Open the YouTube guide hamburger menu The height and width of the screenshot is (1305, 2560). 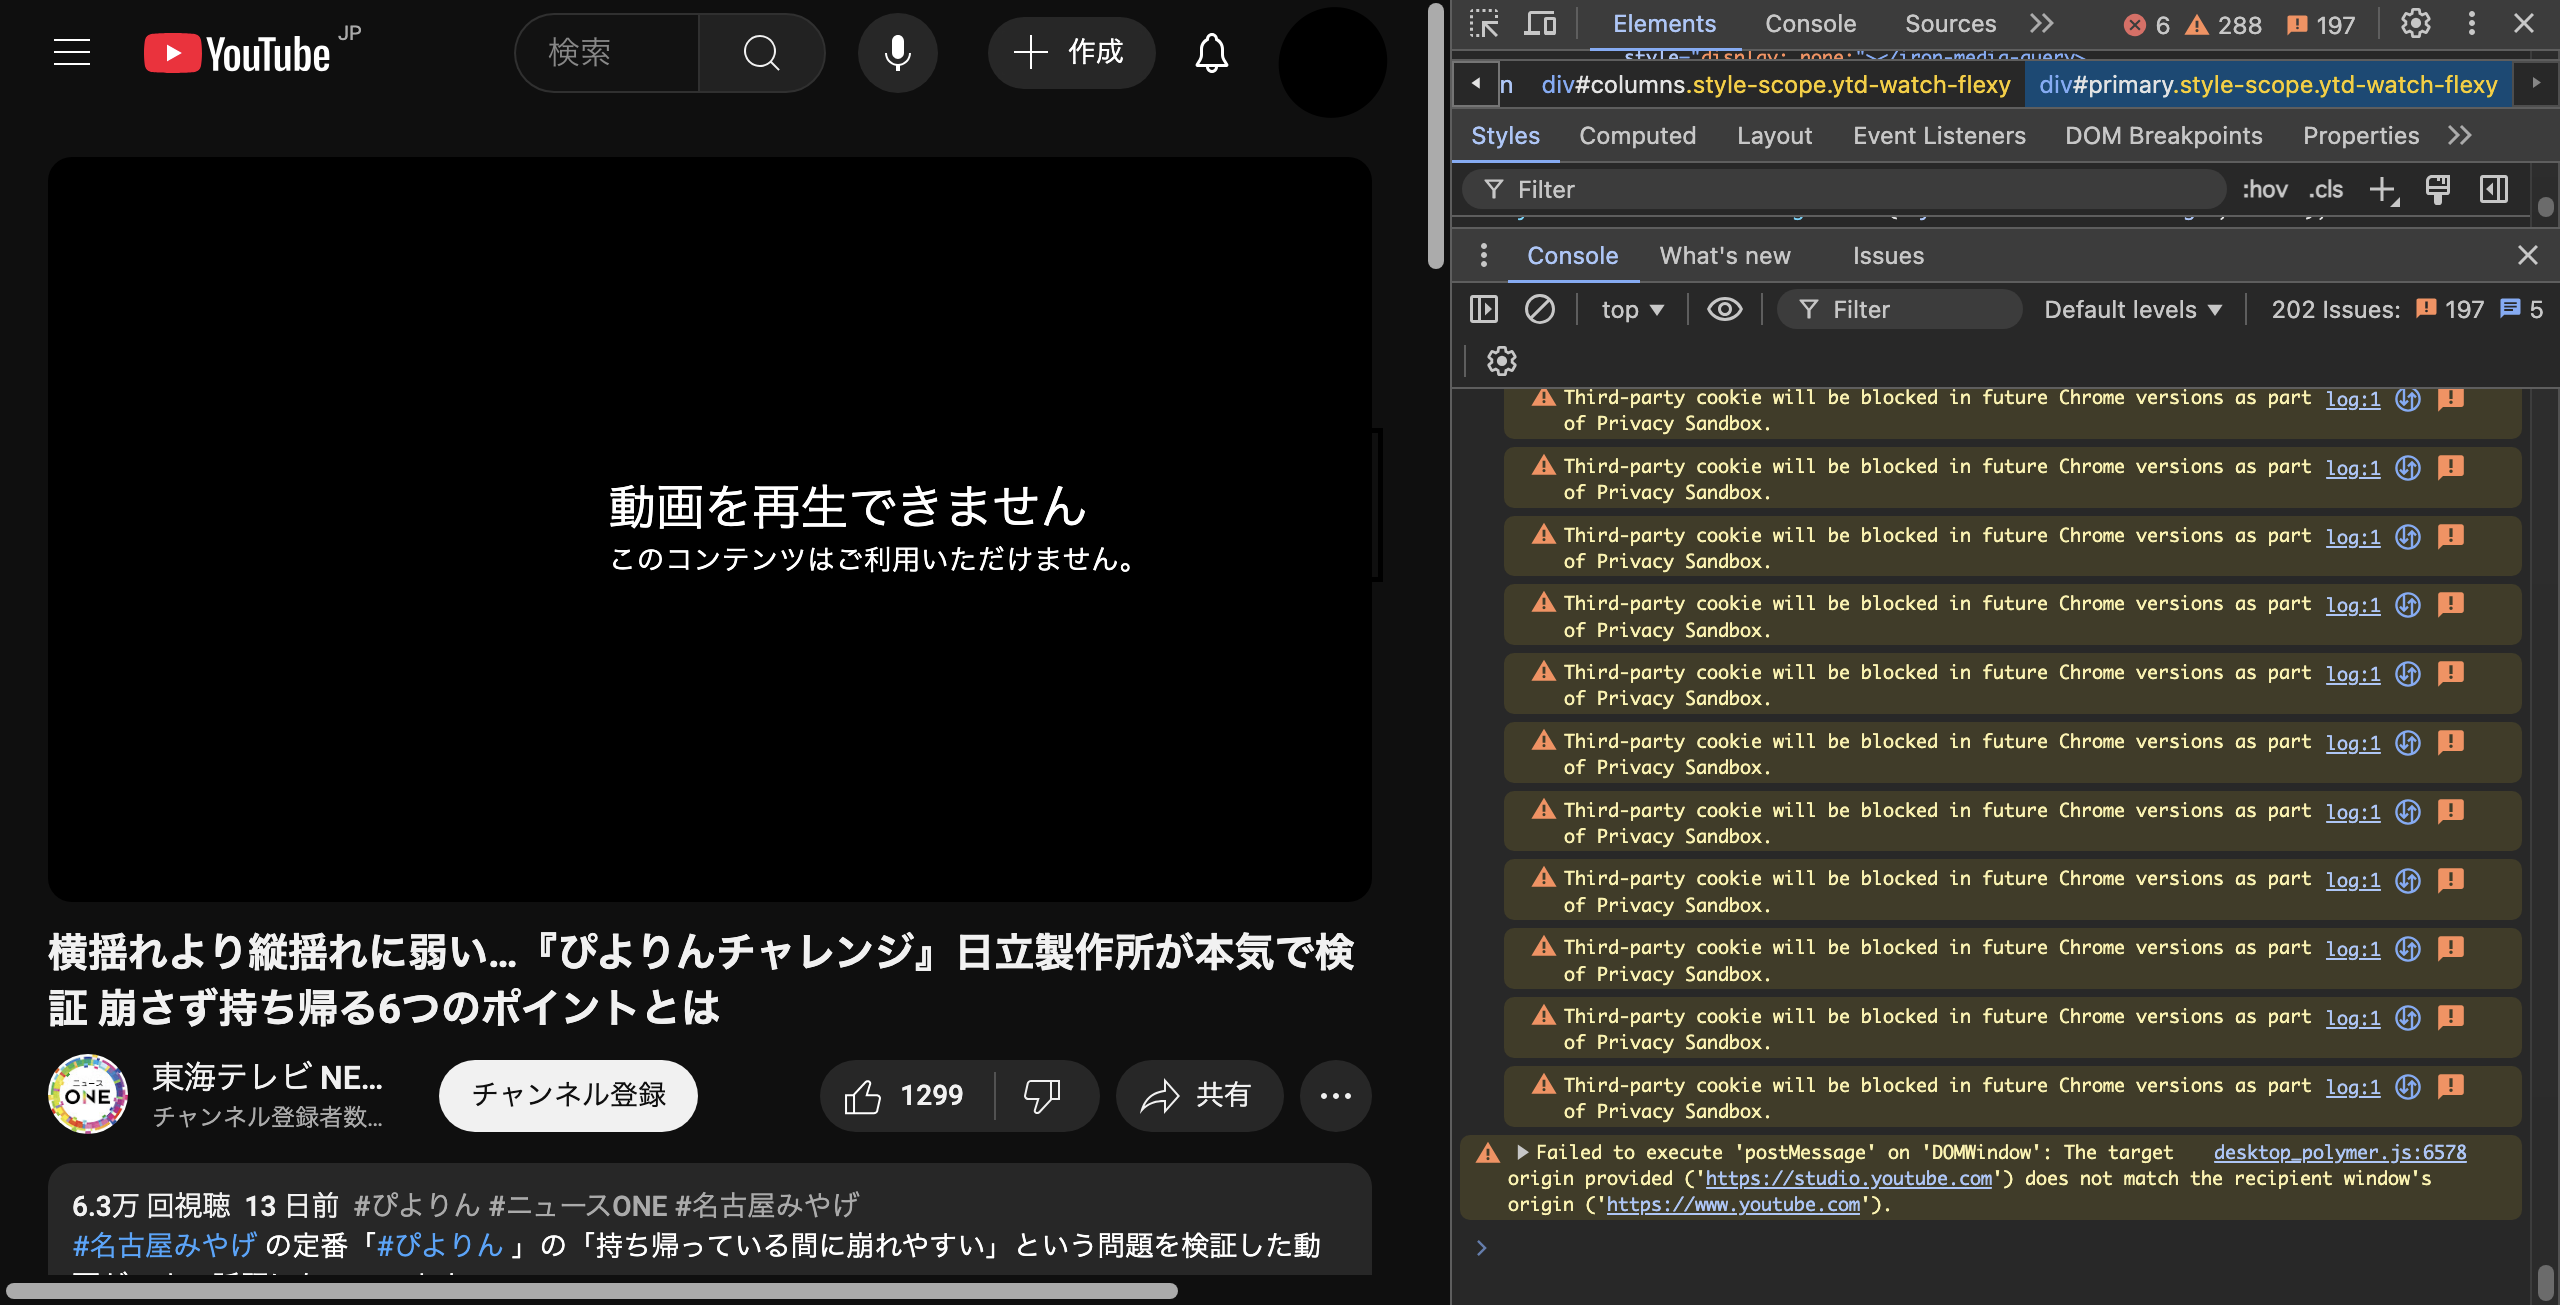click(72, 53)
